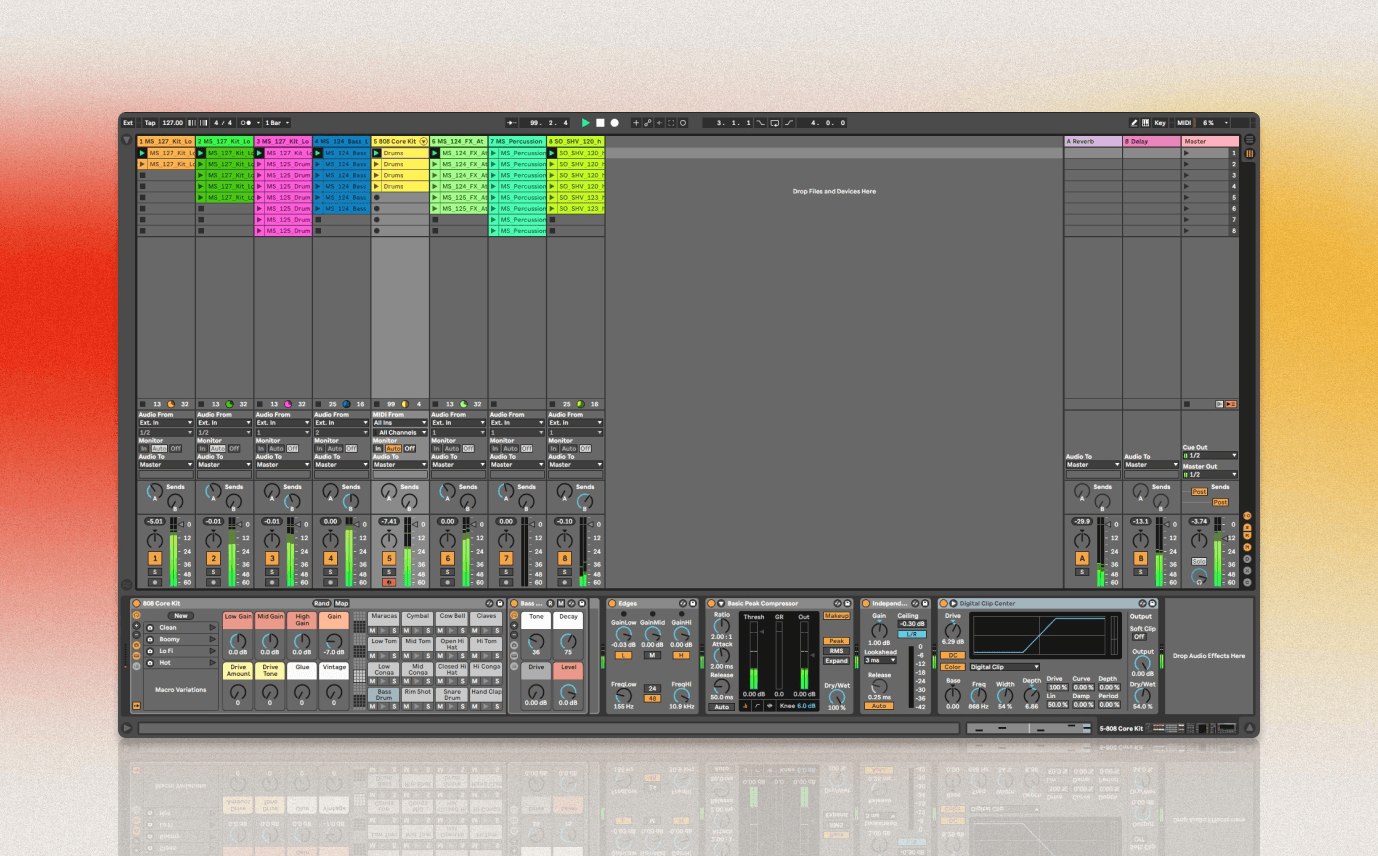Screen dimensions: 1378x856
Task: Open the Lookahead dropdown on the limiter
Action: (x=879, y=661)
